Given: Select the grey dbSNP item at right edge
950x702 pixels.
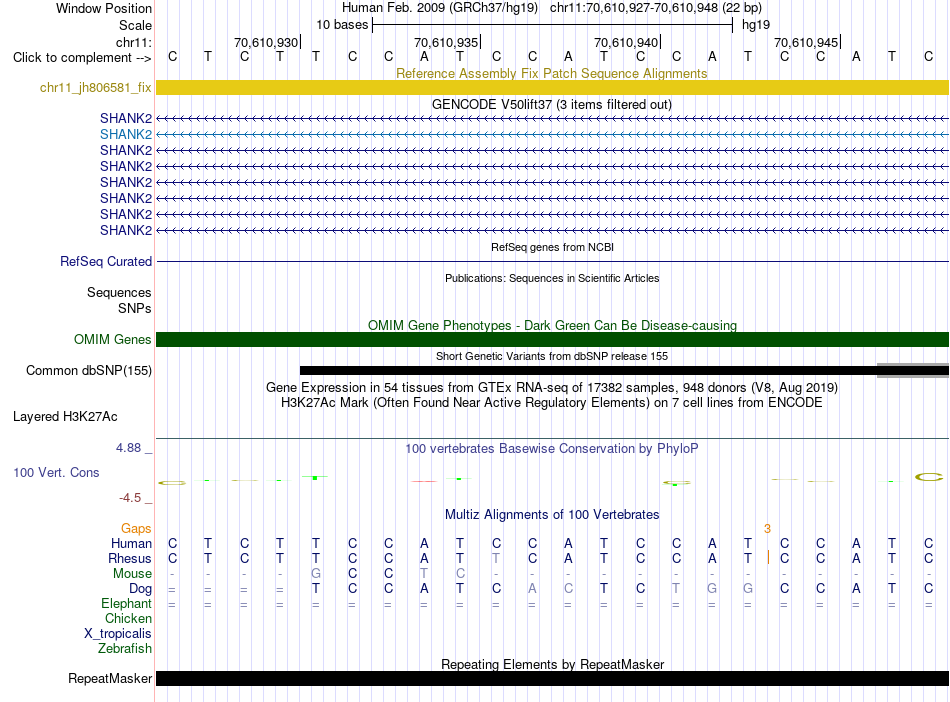Looking at the screenshot, I should 913,370.
